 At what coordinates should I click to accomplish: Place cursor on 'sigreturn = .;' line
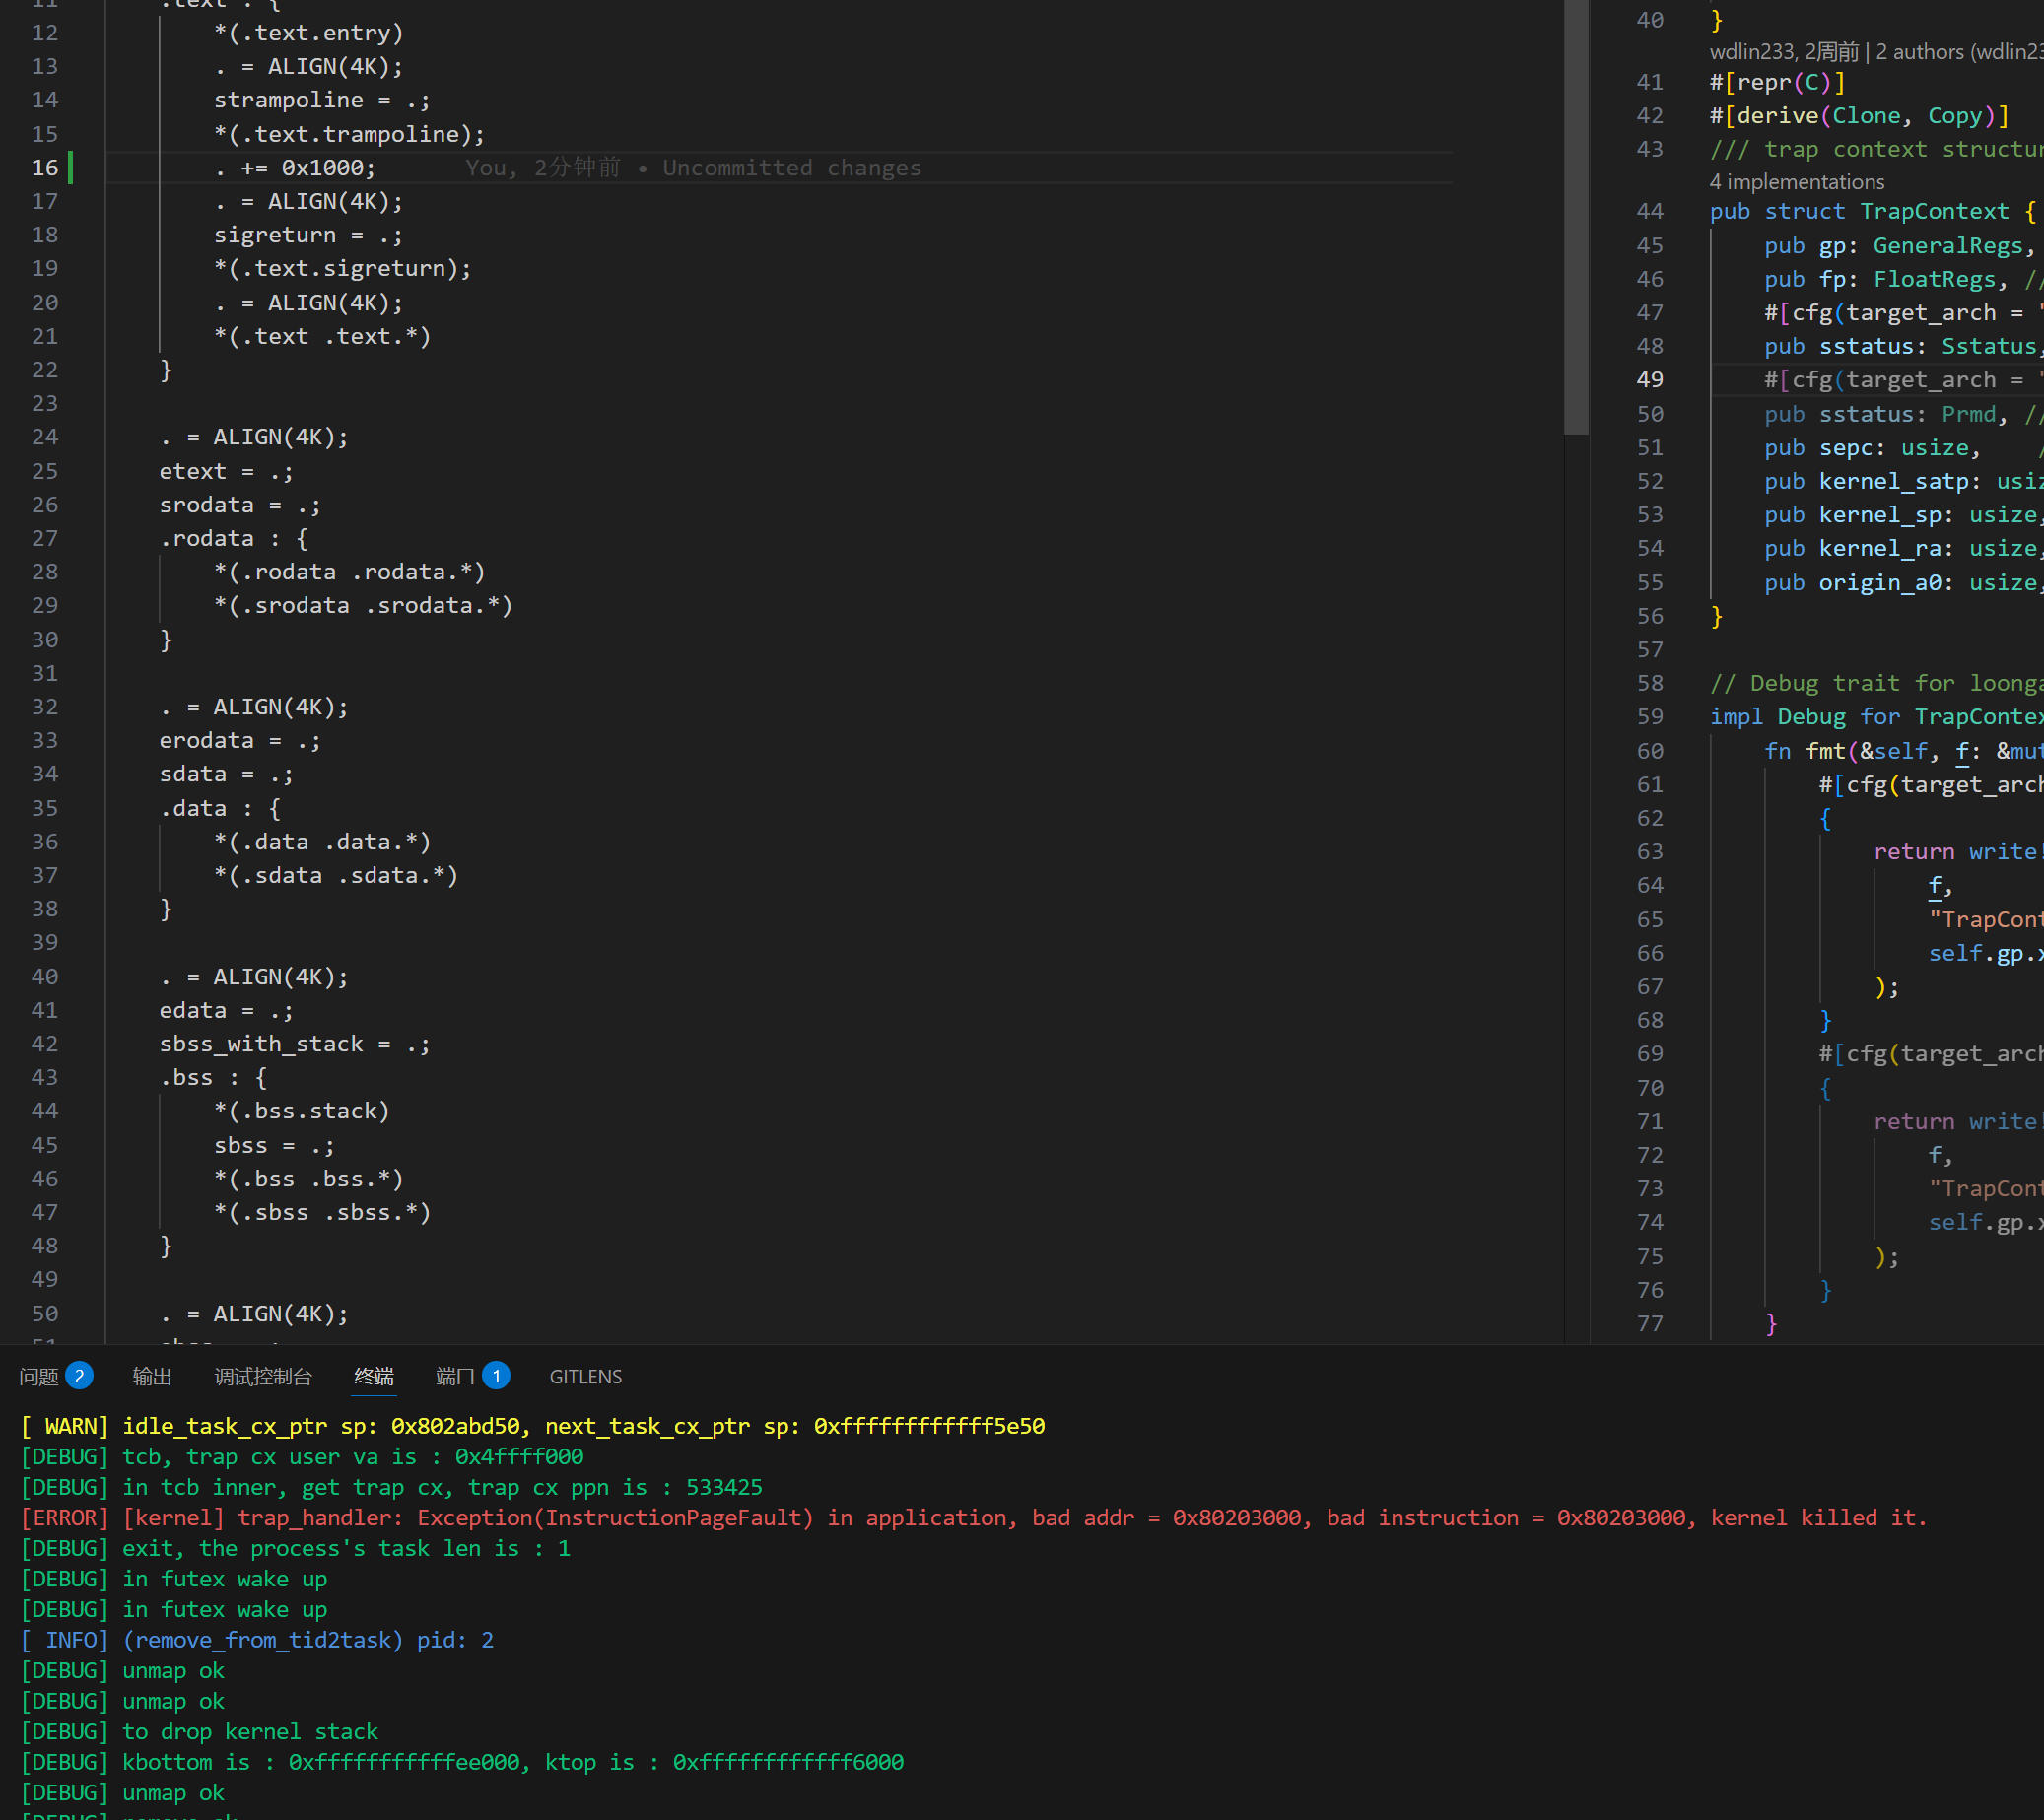pos(307,235)
